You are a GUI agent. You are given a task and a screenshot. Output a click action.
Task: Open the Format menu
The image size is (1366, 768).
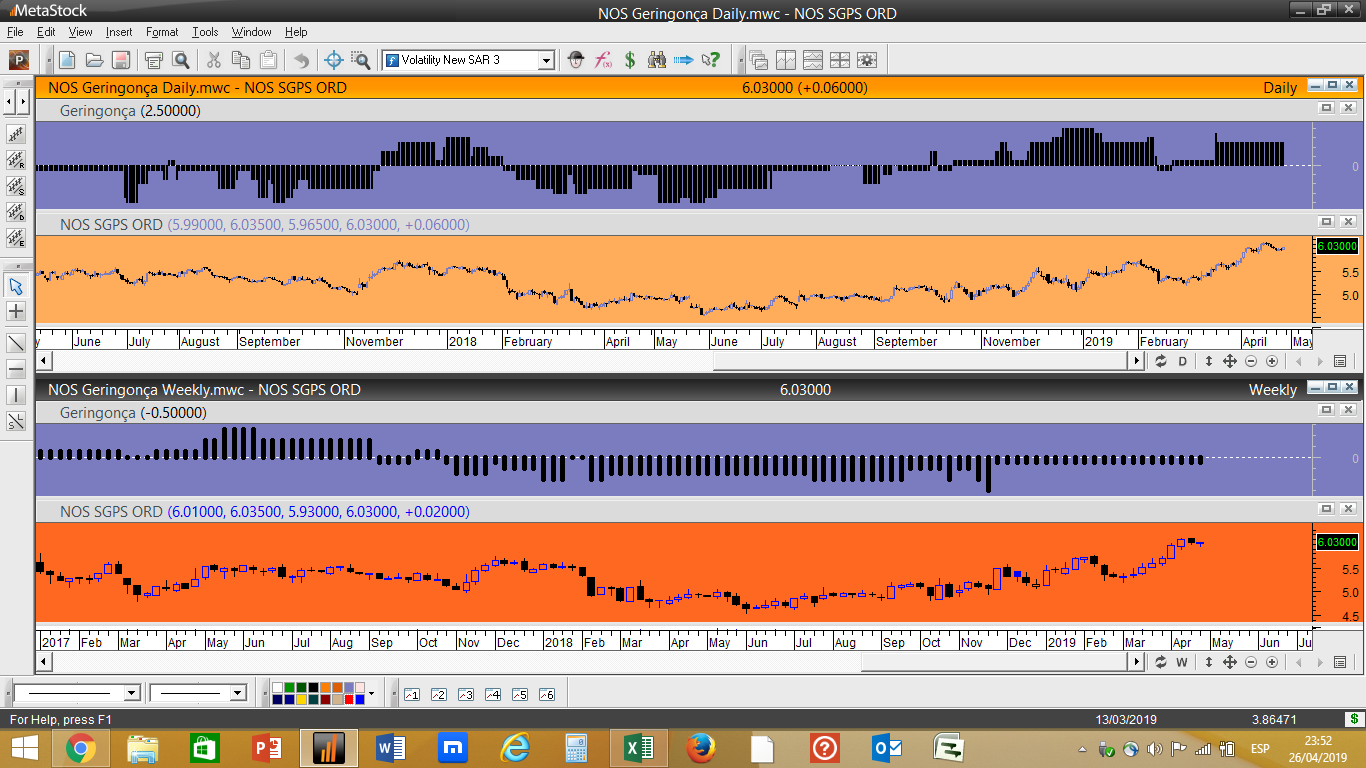[162, 32]
